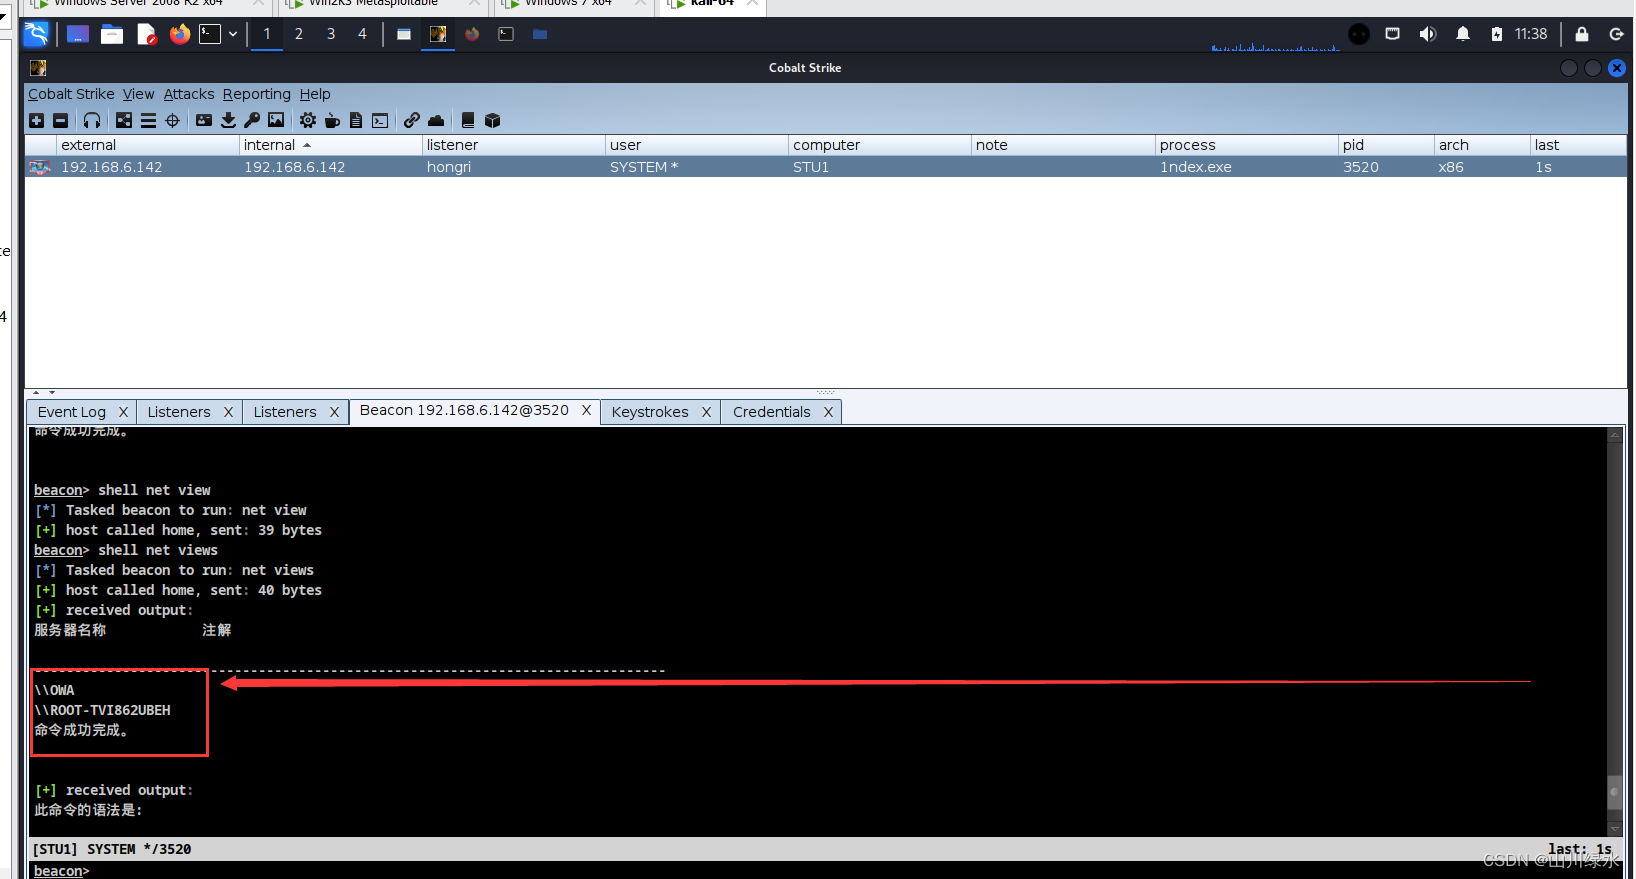Sort sessions by the arch column header
The image size is (1636, 879).
coord(1482,145)
